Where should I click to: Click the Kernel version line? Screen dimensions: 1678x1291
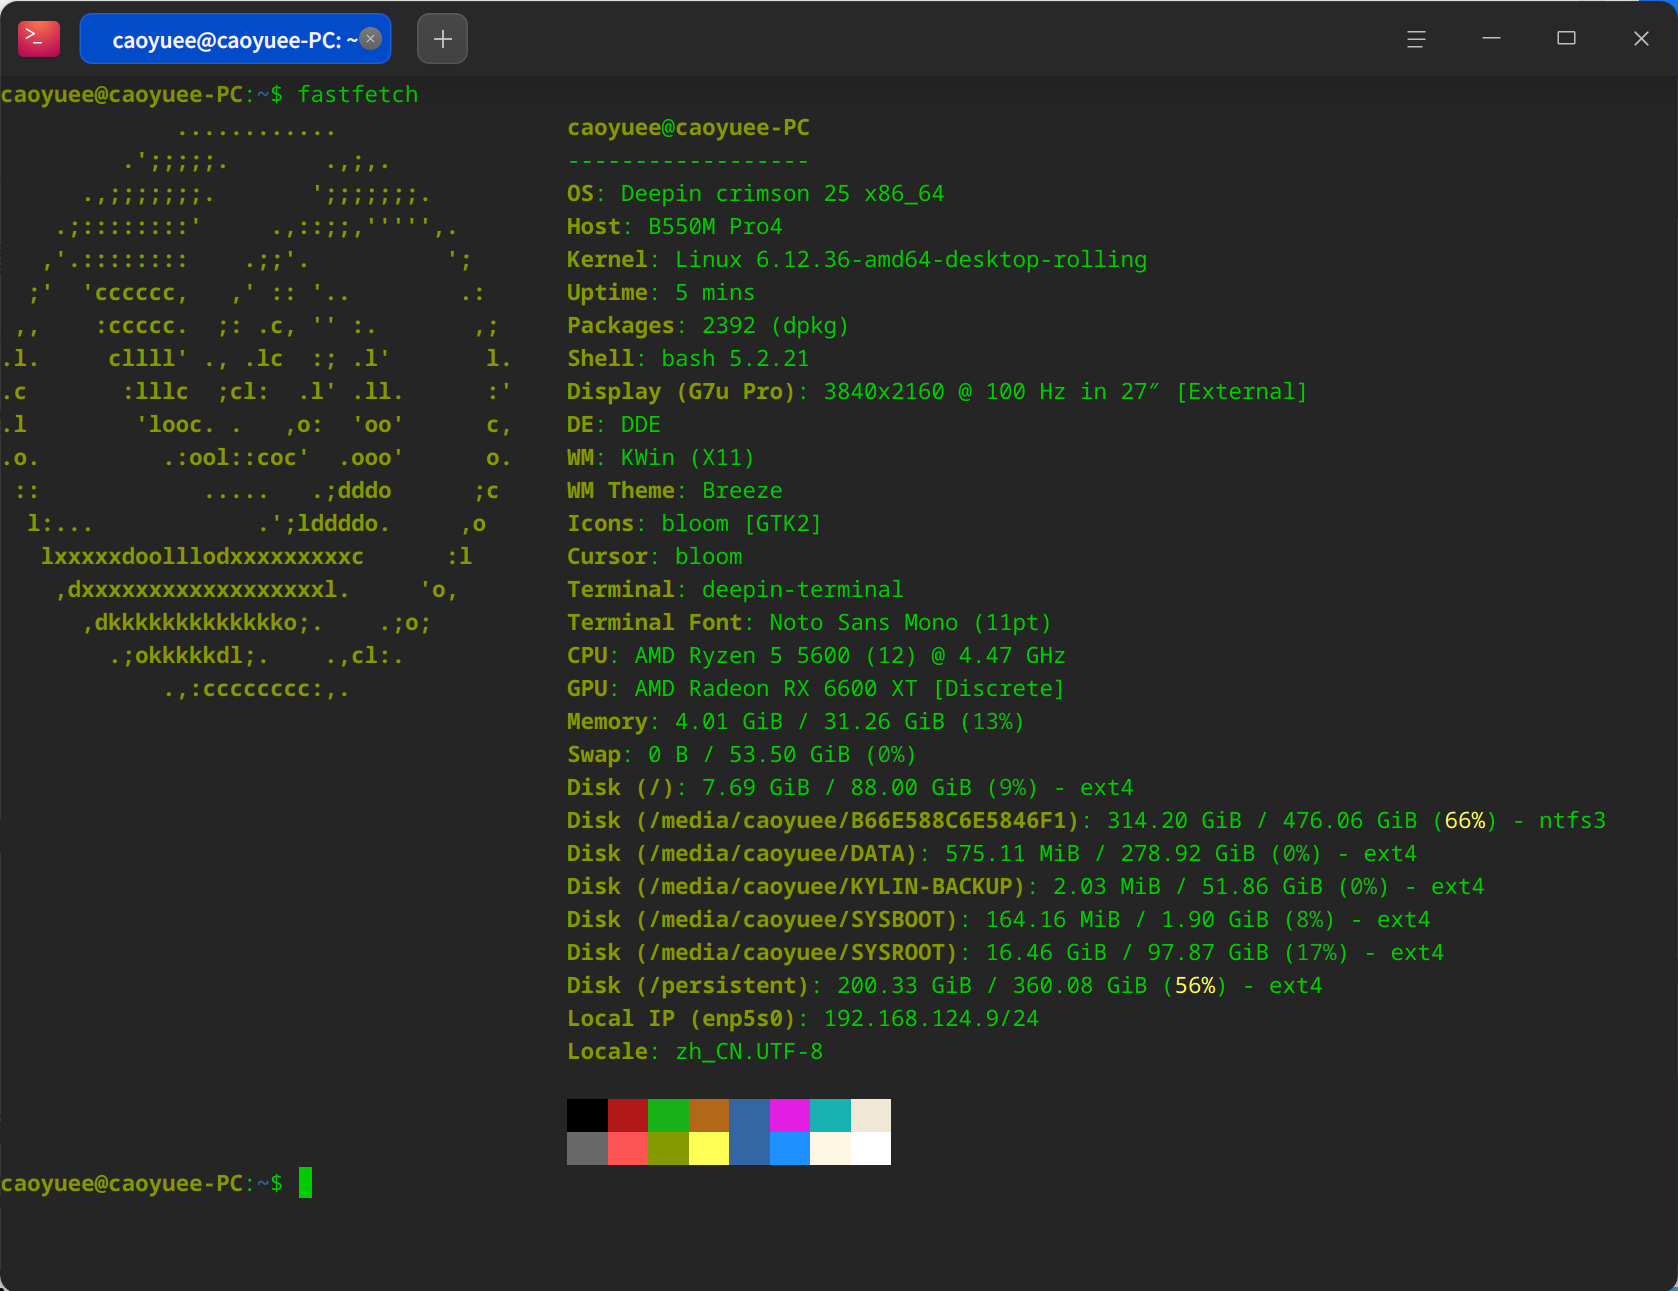coord(857,260)
